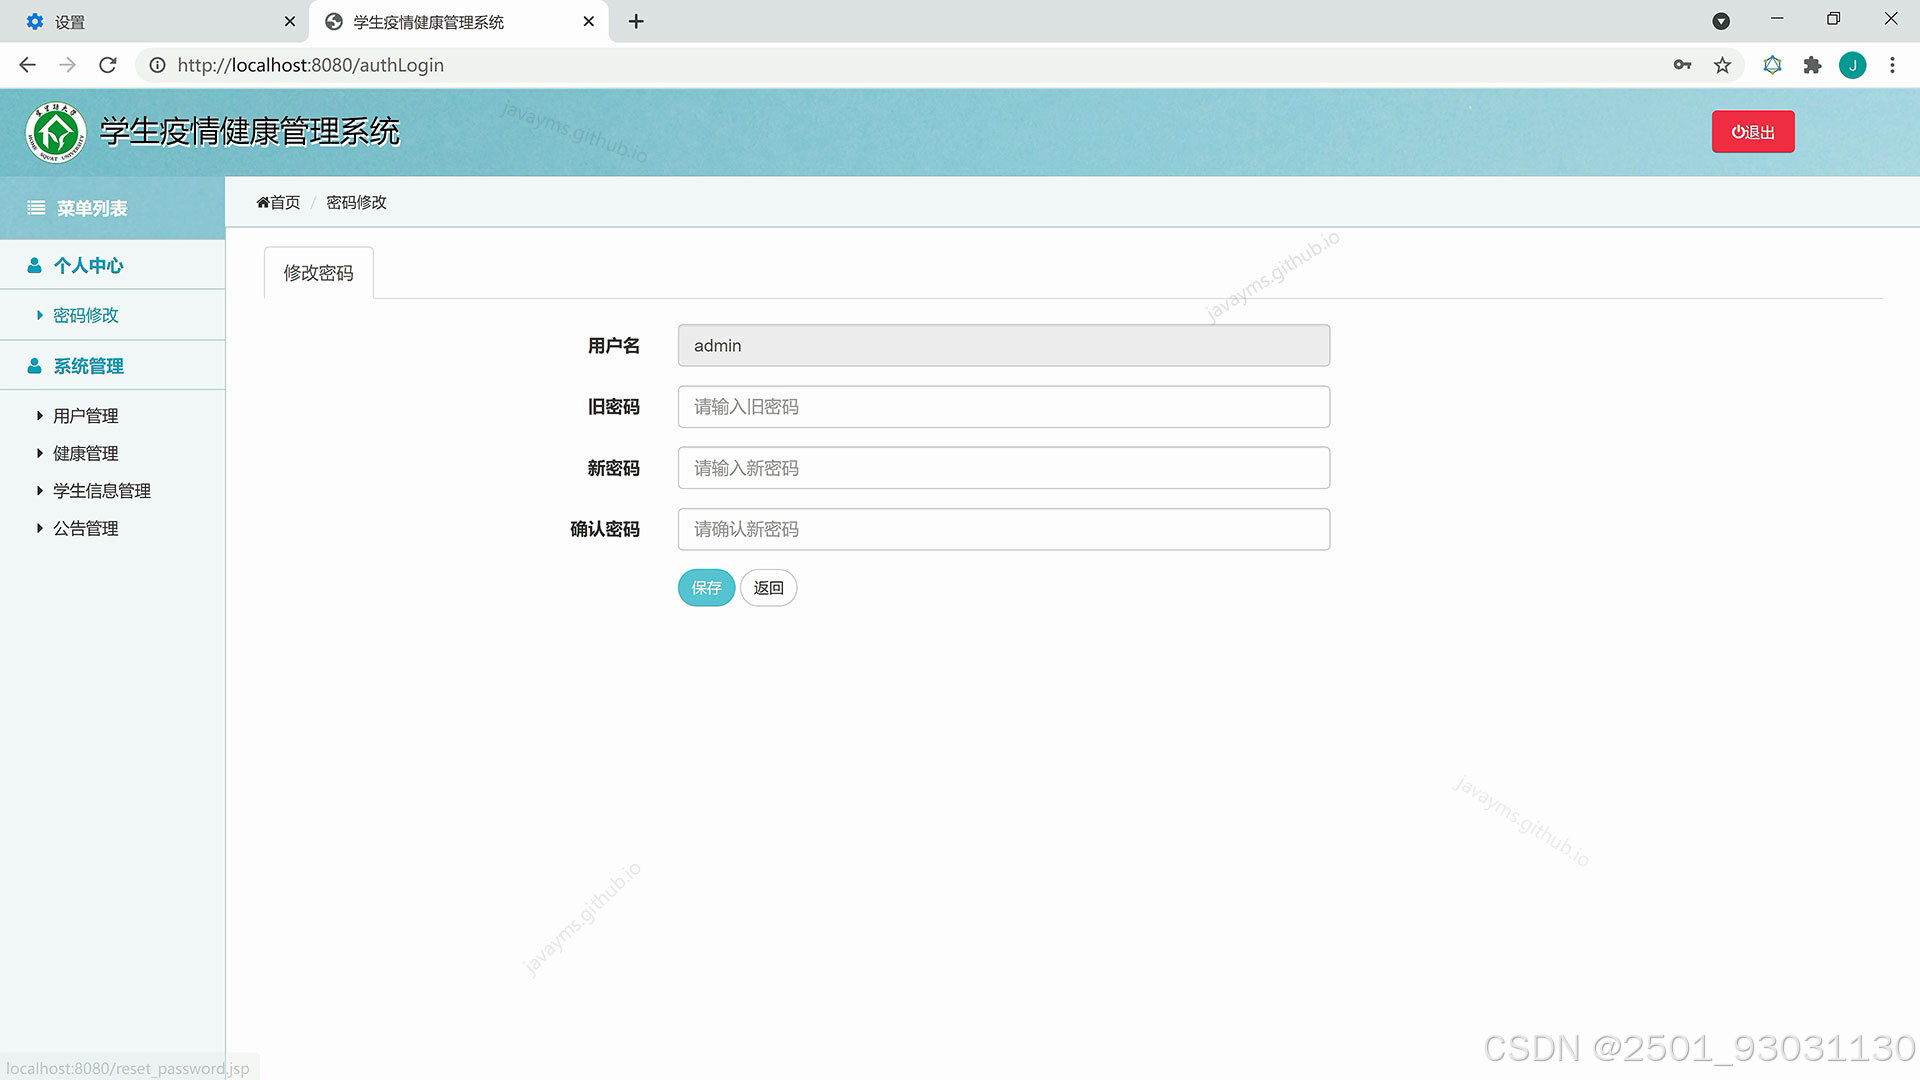This screenshot has height=1080, width=1920.
Task: Restore down the browser window
Action: tap(1833, 19)
